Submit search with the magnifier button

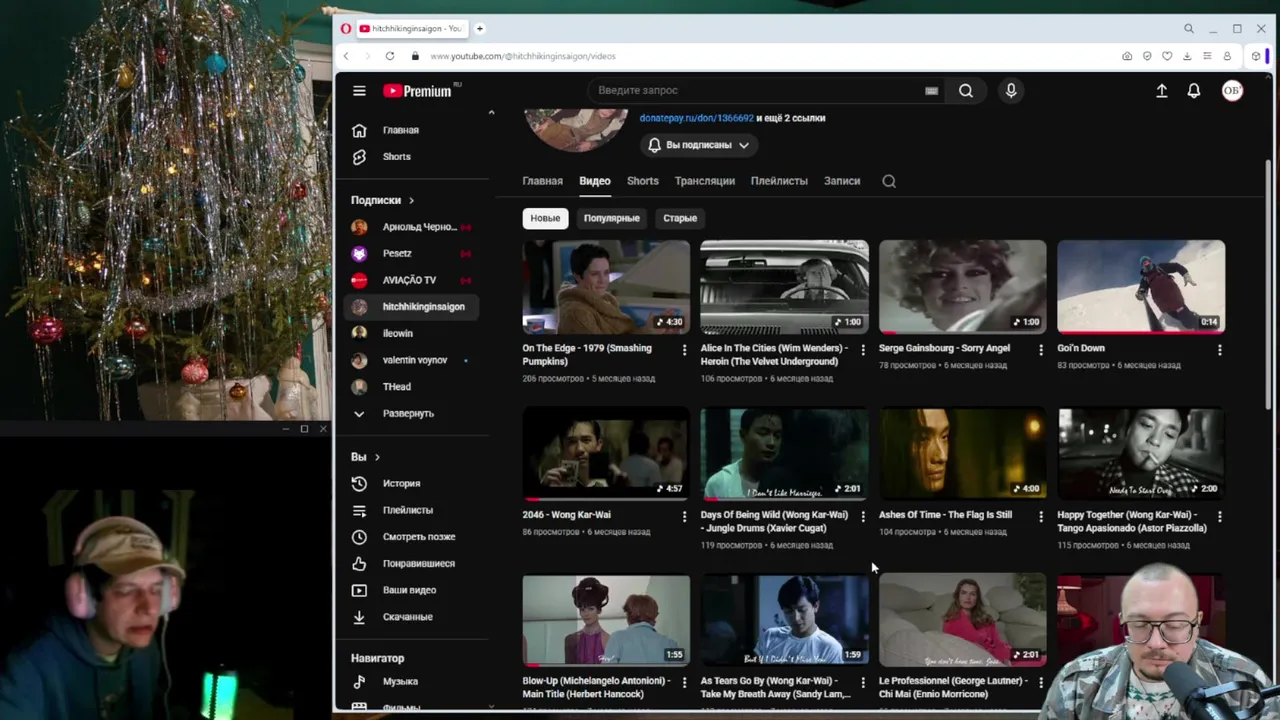(x=966, y=90)
